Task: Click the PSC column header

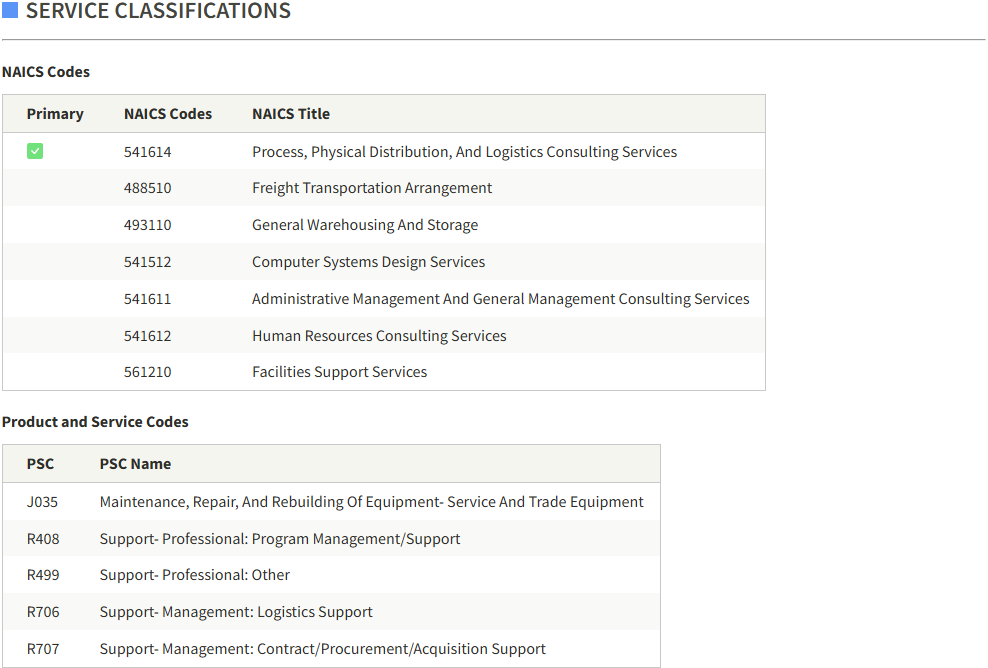Action: (40, 464)
